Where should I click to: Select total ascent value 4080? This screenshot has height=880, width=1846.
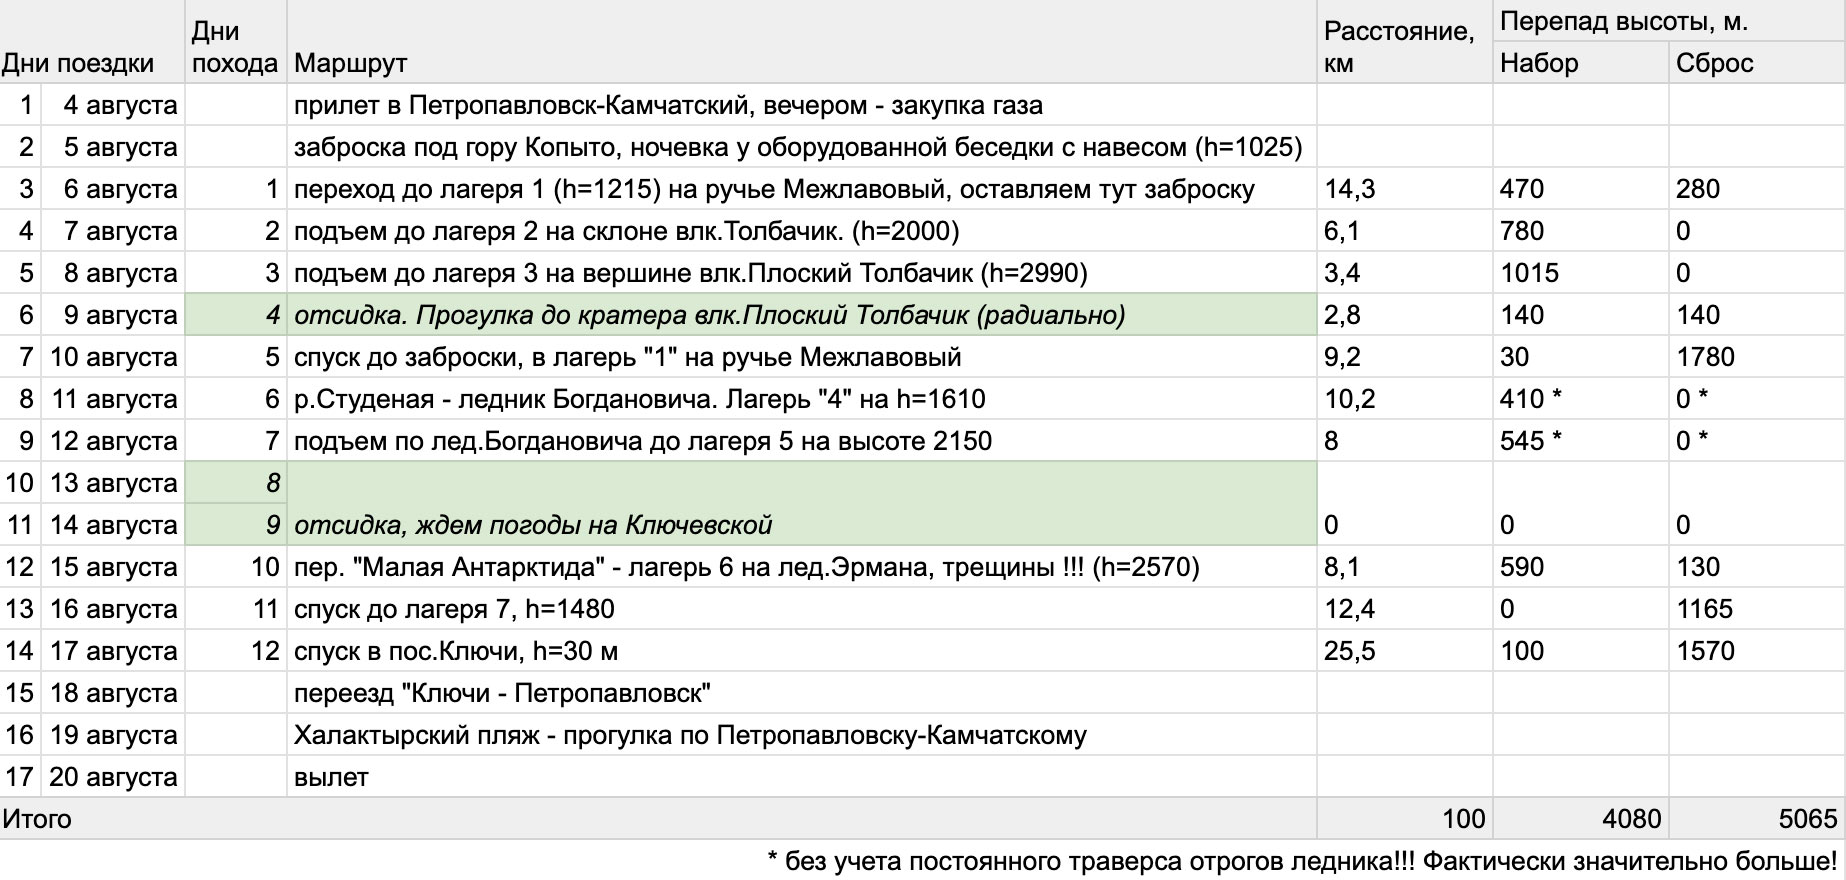pos(1581,819)
